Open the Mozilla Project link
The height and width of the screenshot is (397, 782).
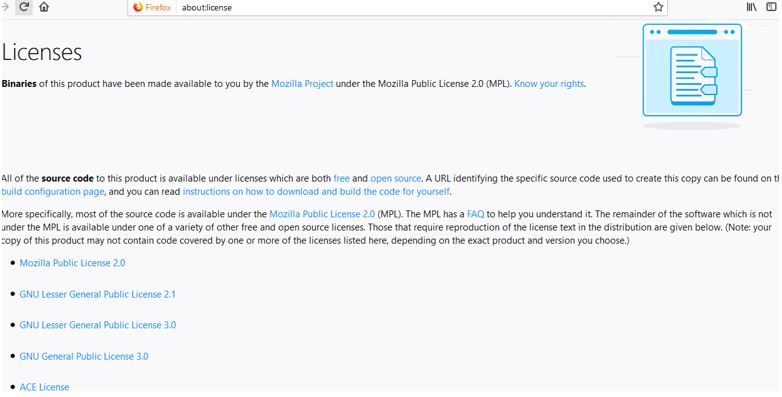[x=302, y=84]
